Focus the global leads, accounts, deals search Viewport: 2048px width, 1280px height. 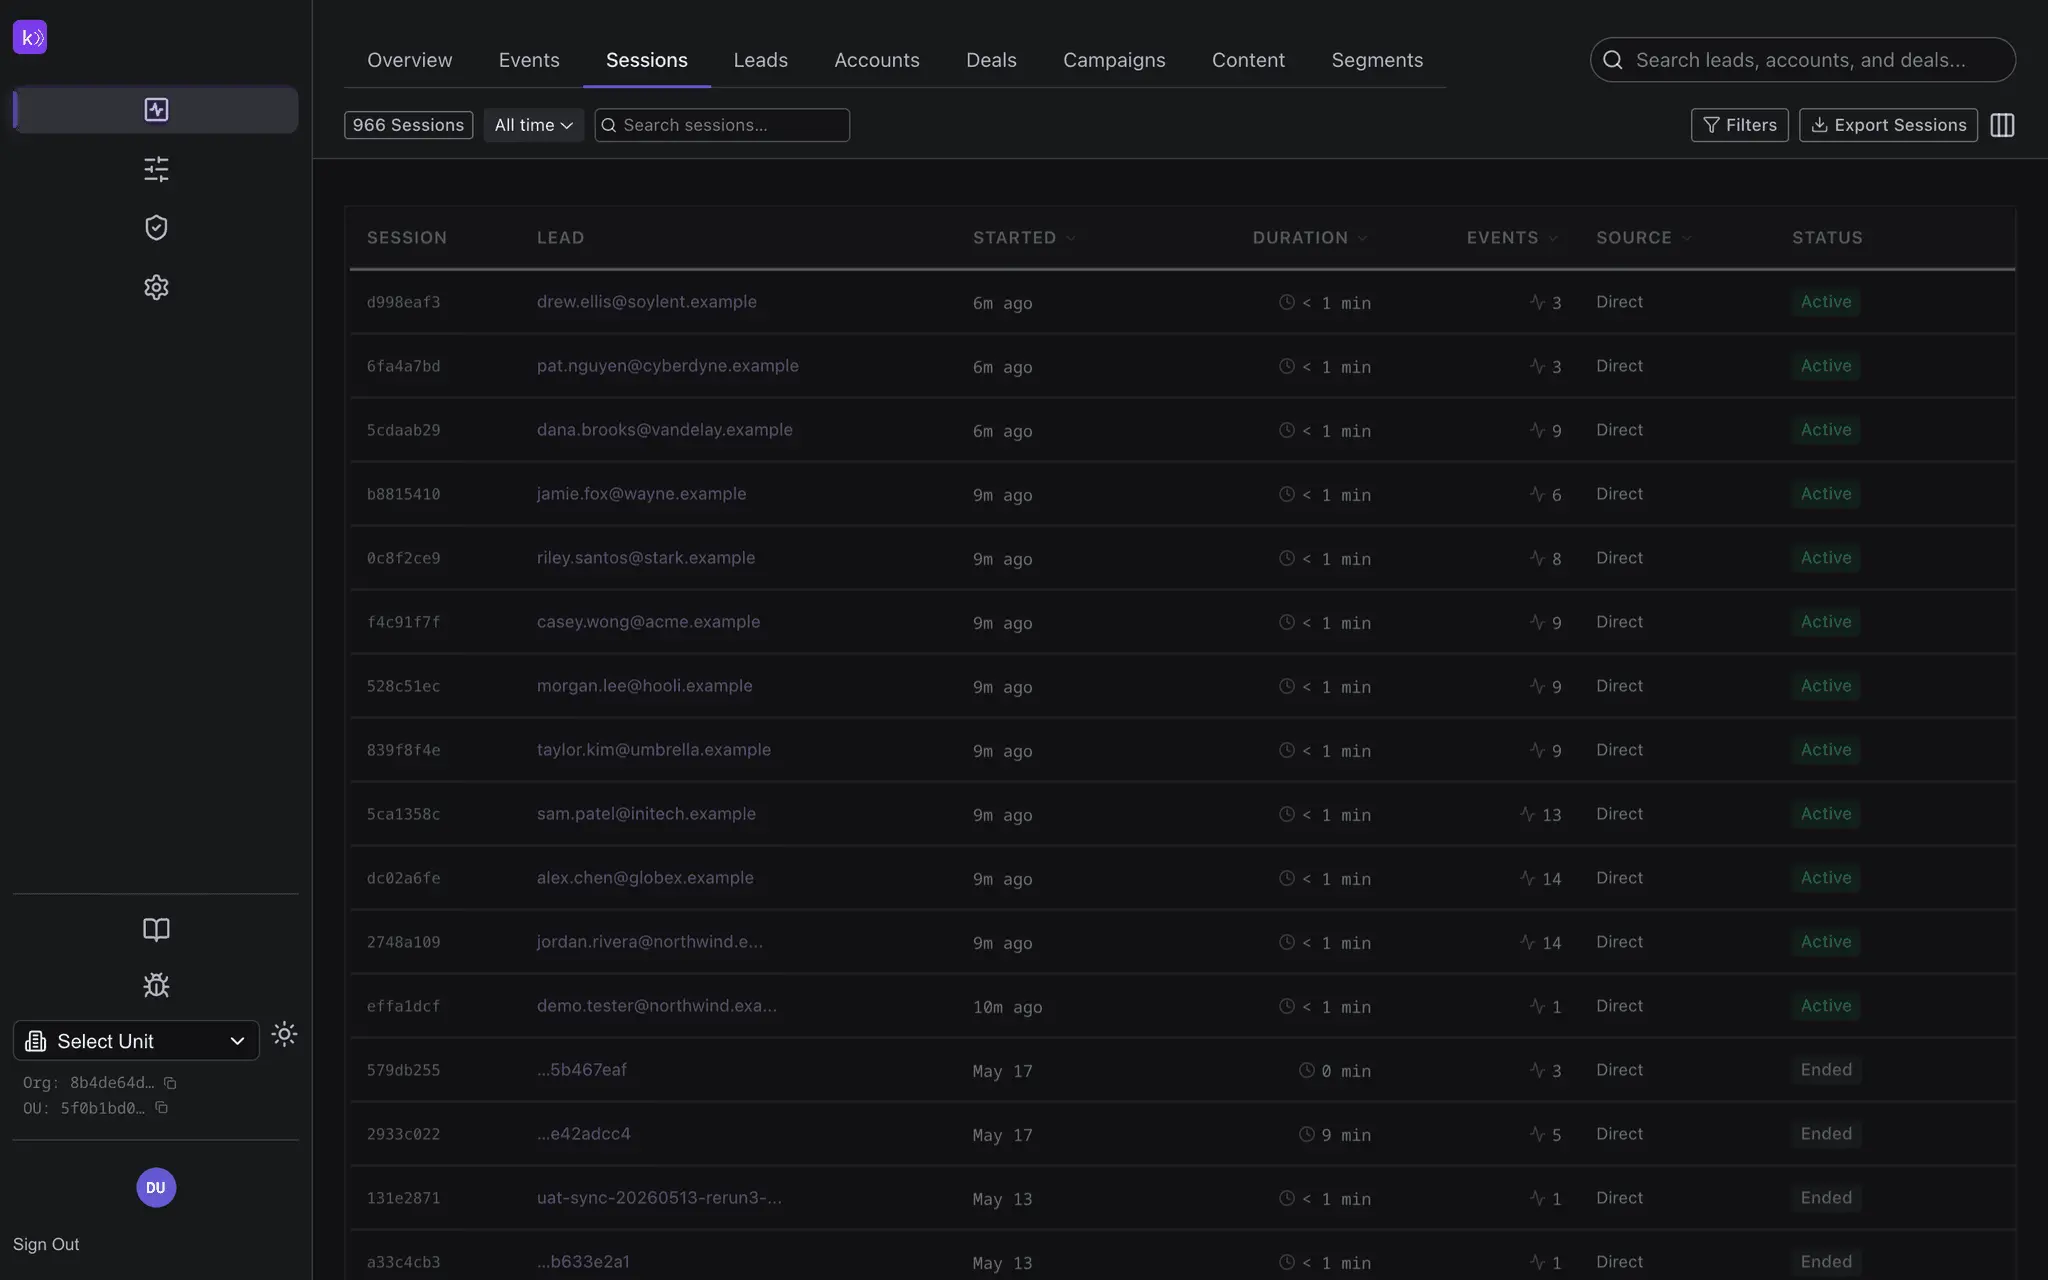(1802, 60)
